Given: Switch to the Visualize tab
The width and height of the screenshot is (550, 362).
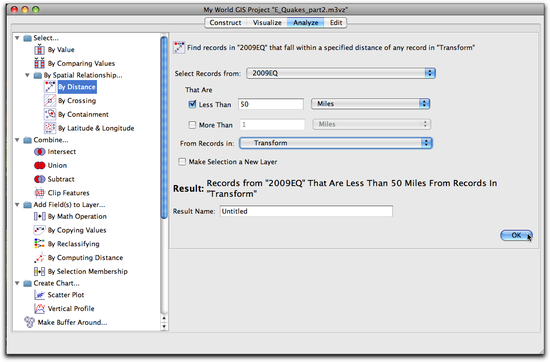Looking at the screenshot, I should point(267,23).
